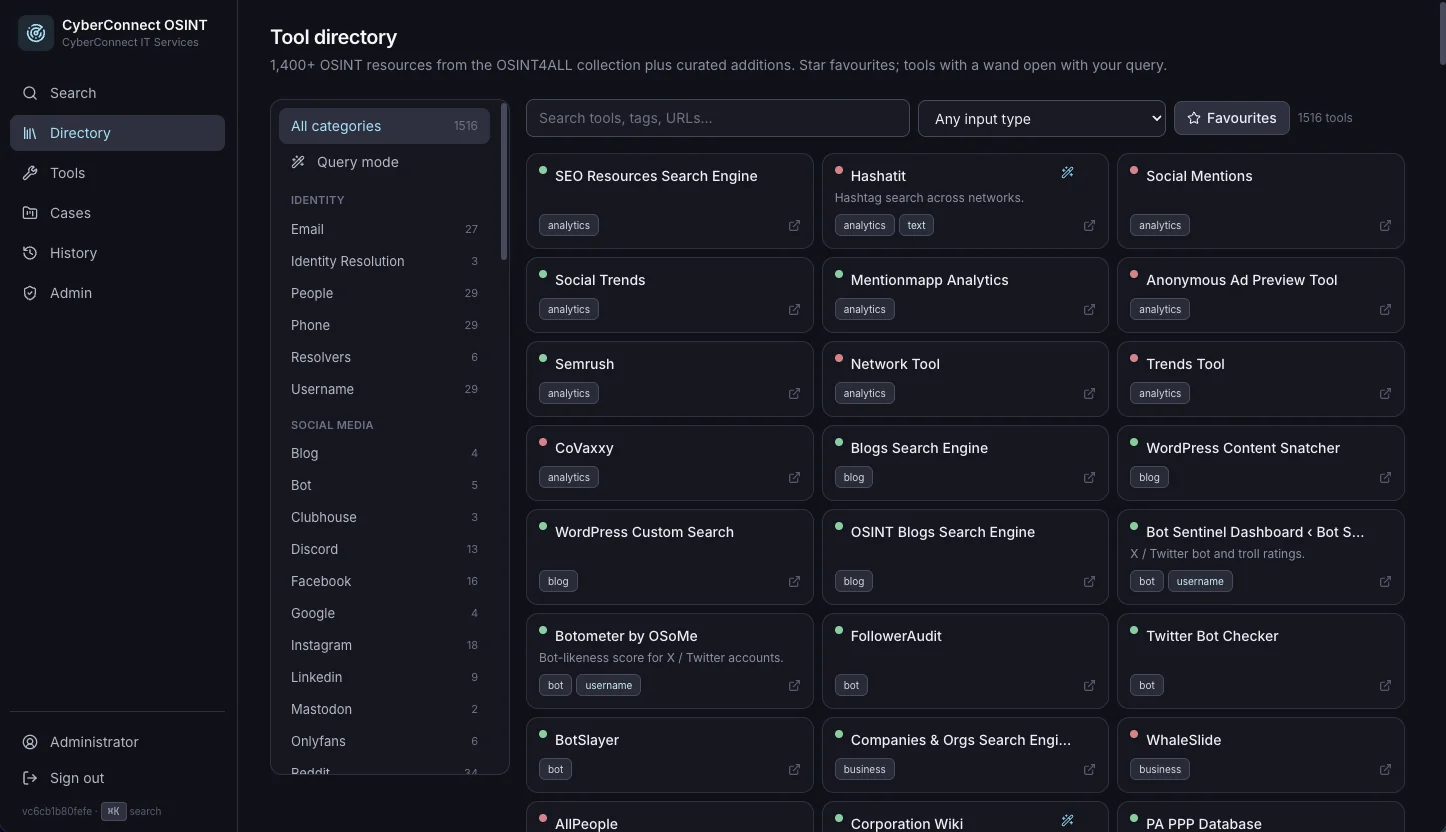Viewport: 1446px width, 832px height.
Task: Select All categories filter
Action: (384, 126)
